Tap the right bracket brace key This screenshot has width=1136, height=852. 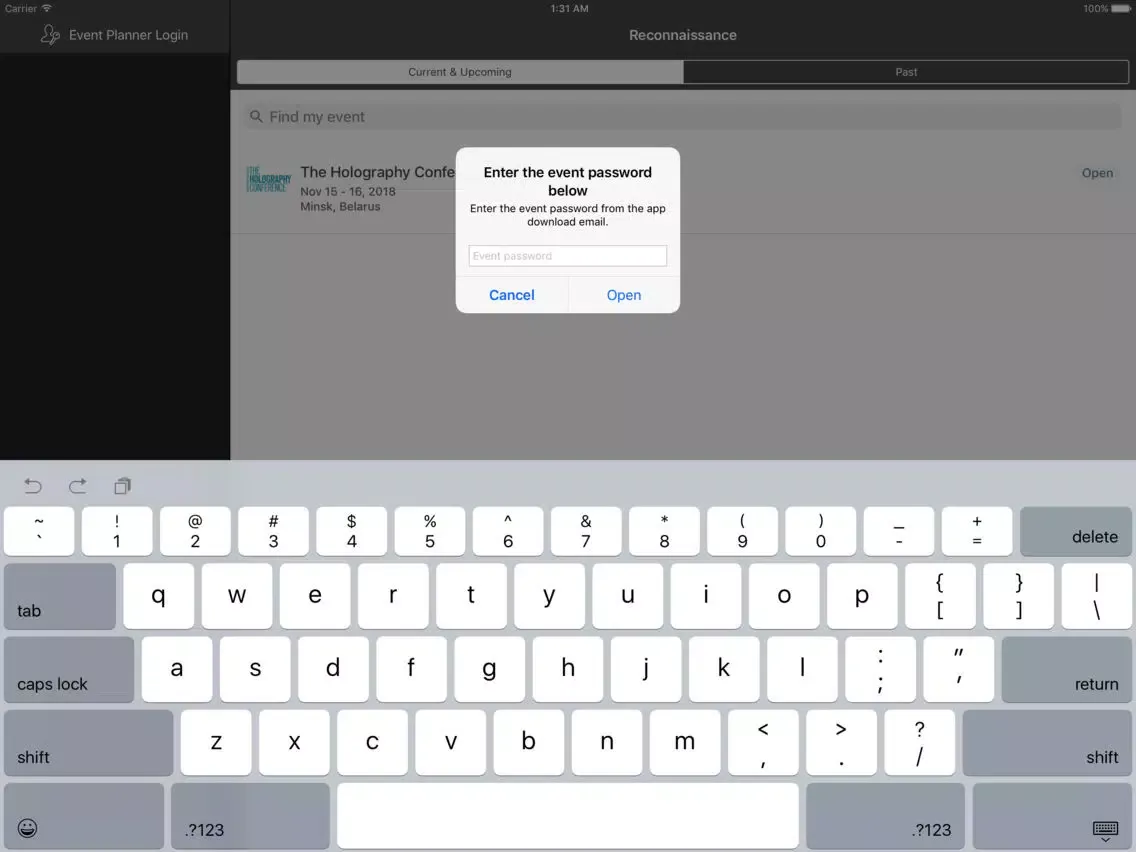coord(1019,596)
